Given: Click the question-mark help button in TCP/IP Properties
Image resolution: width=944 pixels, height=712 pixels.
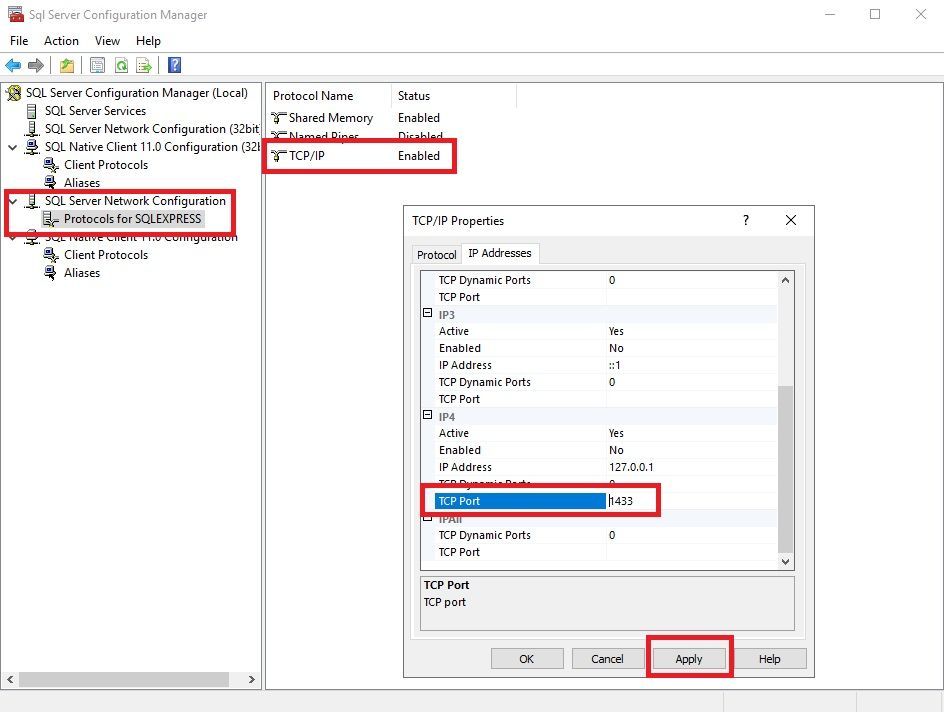Looking at the screenshot, I should click(746, 220).
